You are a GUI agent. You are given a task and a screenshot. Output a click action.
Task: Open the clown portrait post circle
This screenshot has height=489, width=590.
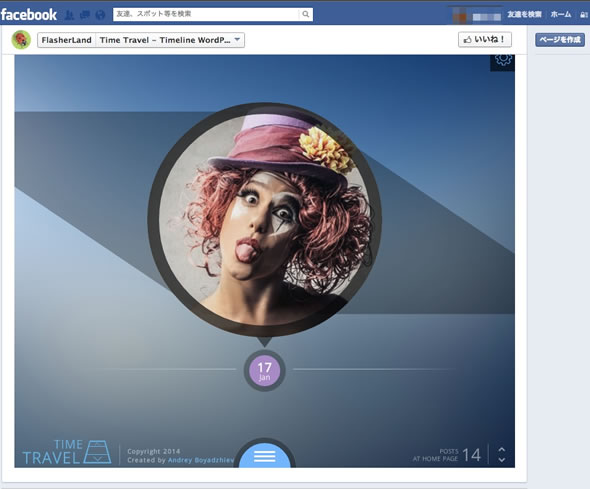tap(265, 219)
